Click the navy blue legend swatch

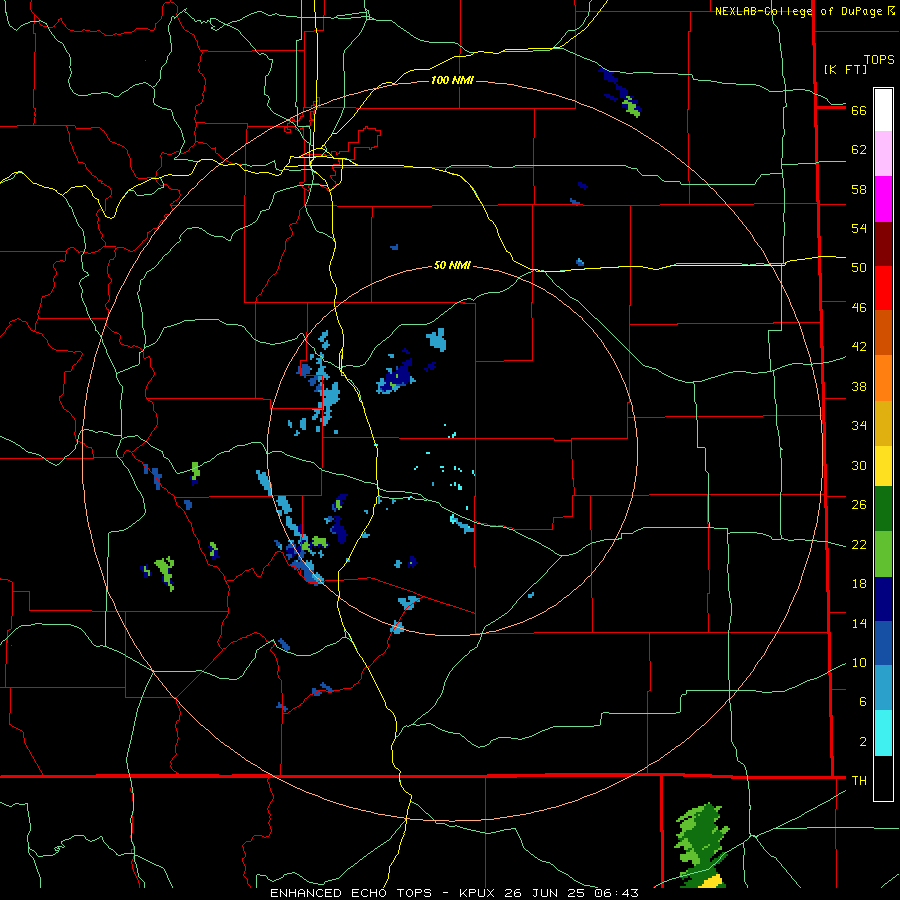tap(883, 599)
